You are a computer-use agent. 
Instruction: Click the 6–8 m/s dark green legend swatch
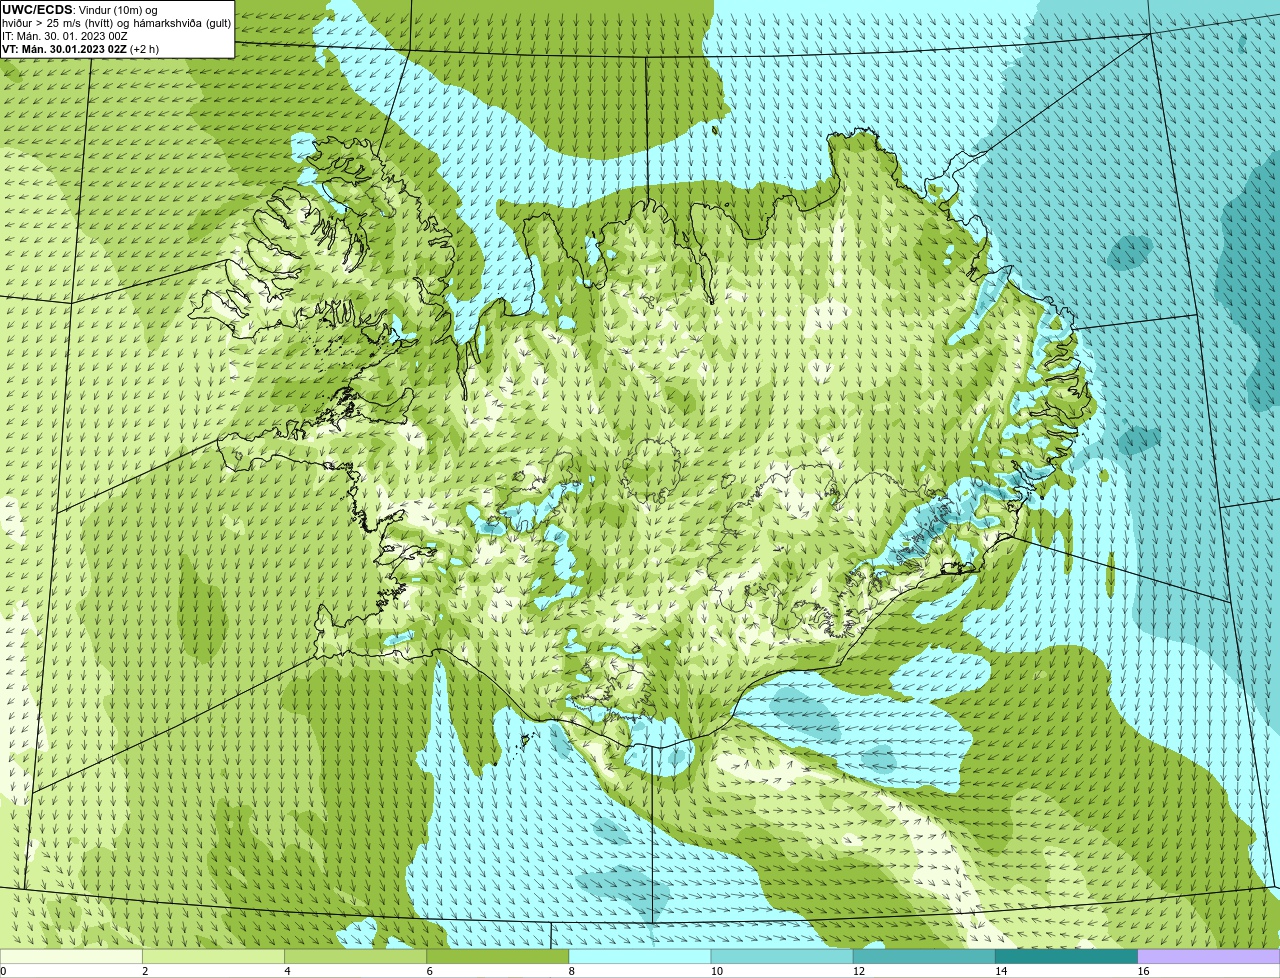point(498,956)
